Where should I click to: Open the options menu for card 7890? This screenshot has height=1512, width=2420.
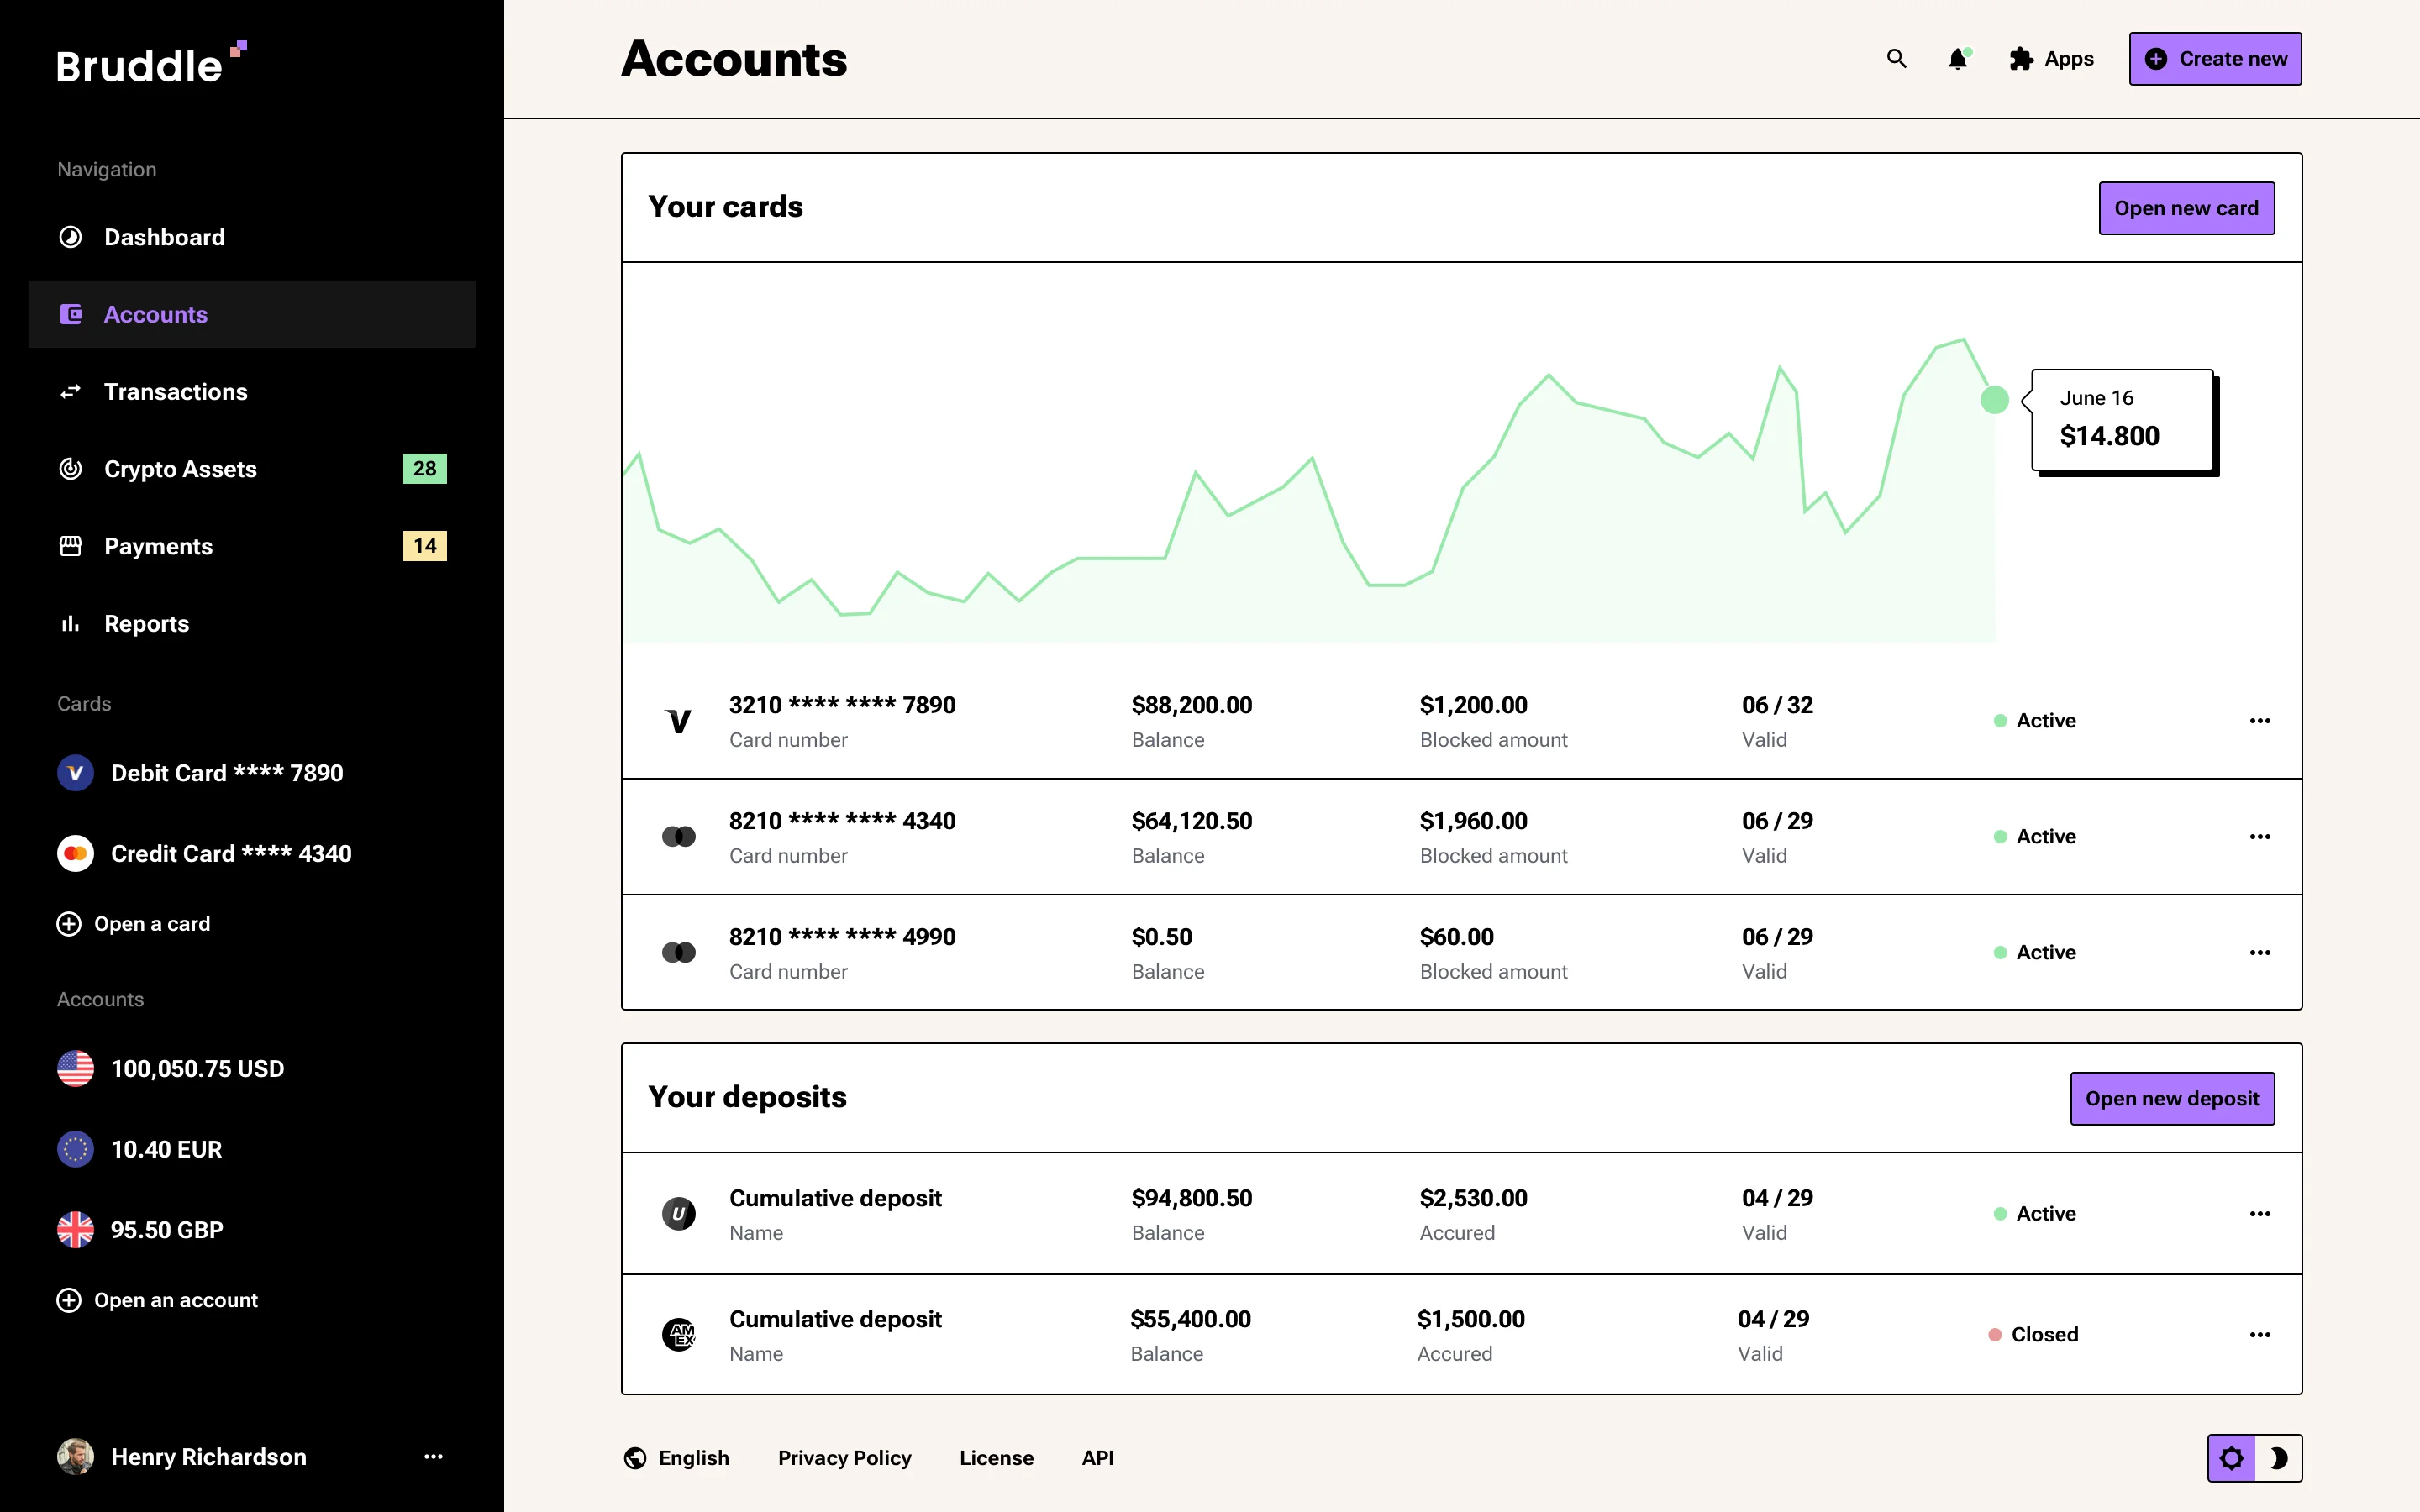coord(2260,720)
